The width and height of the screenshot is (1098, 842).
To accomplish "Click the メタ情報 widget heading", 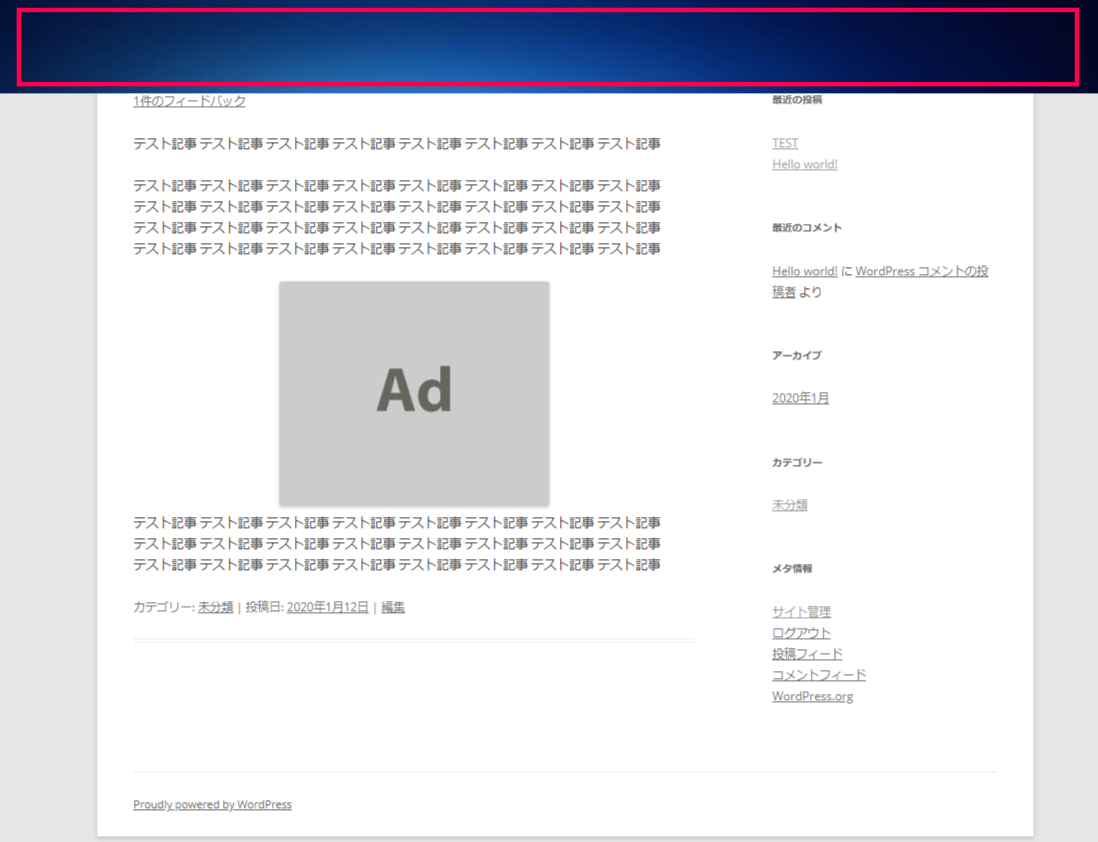I will point(792,569).
